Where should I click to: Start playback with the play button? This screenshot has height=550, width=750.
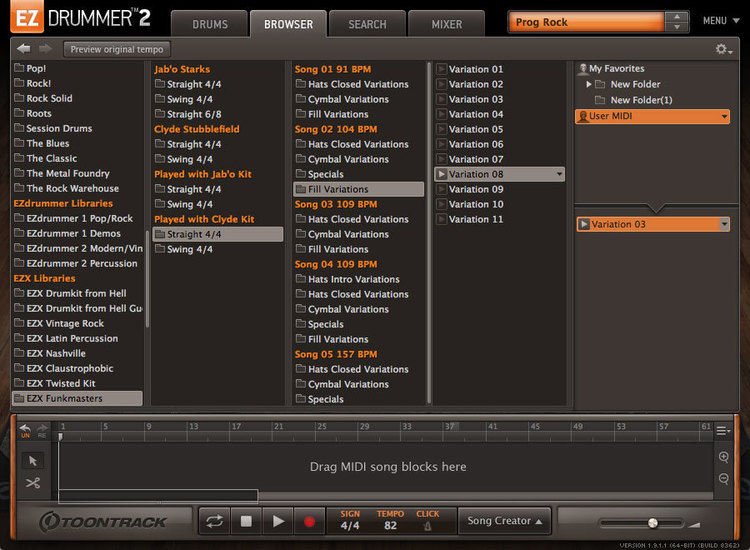coord(278,521)
